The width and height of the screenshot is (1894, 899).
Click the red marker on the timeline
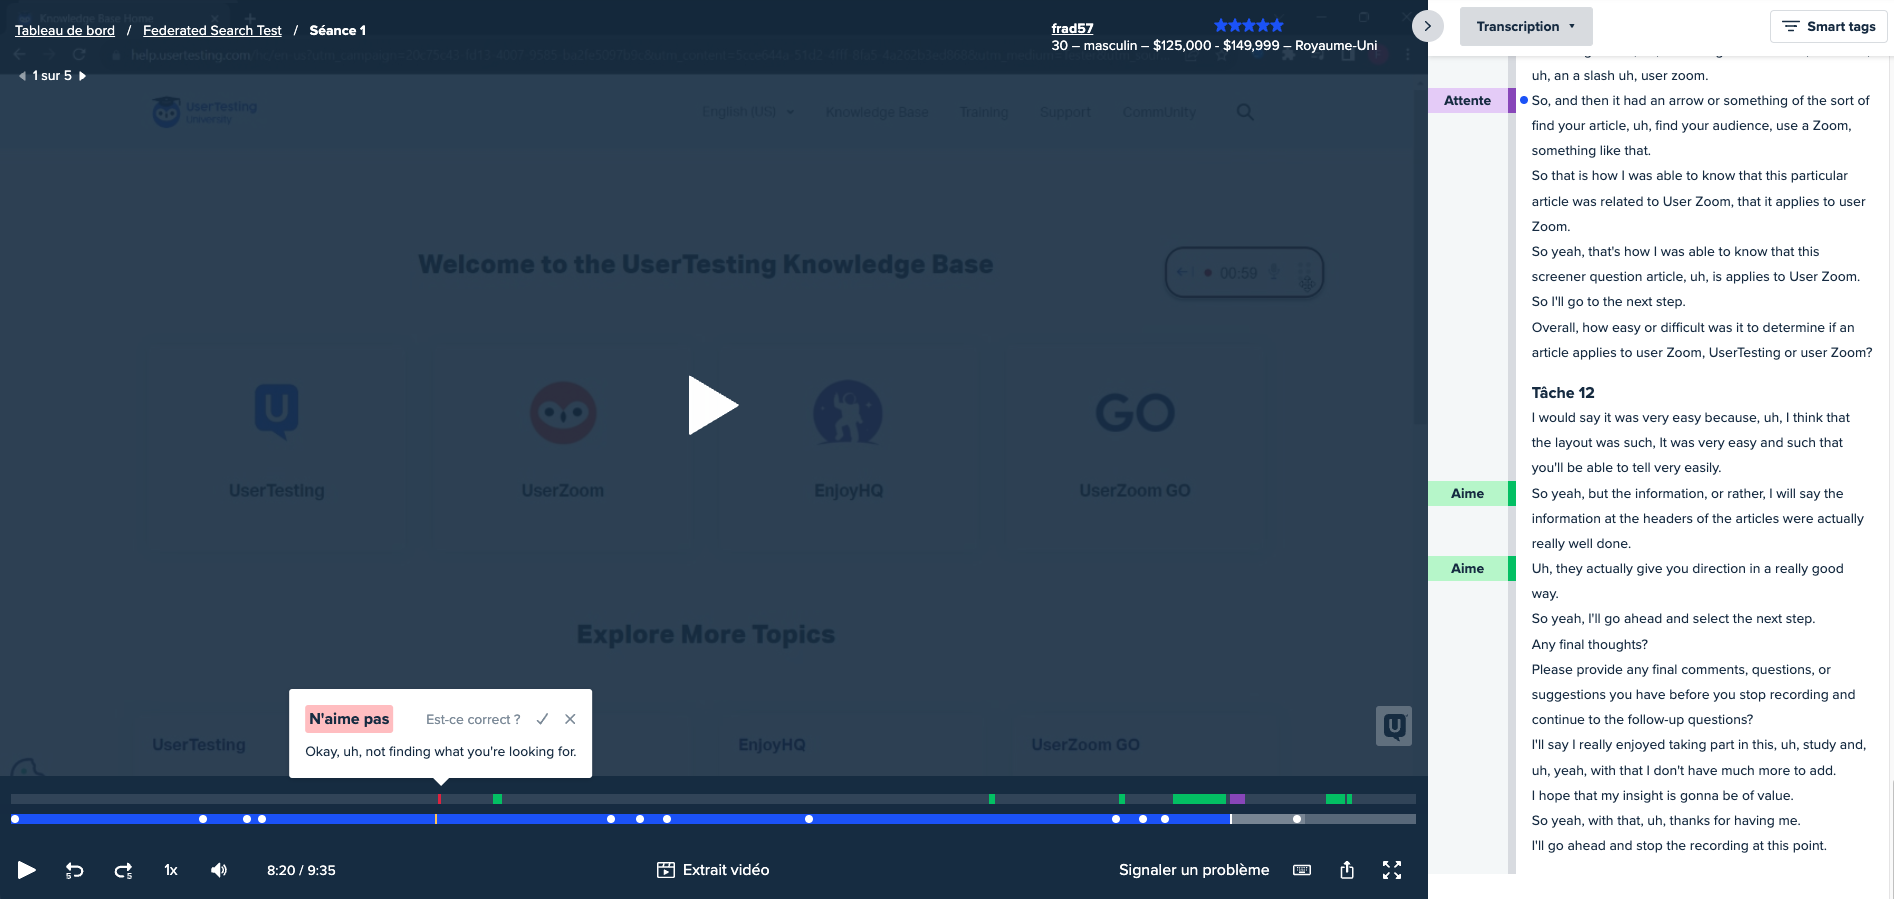coord(439,799)
